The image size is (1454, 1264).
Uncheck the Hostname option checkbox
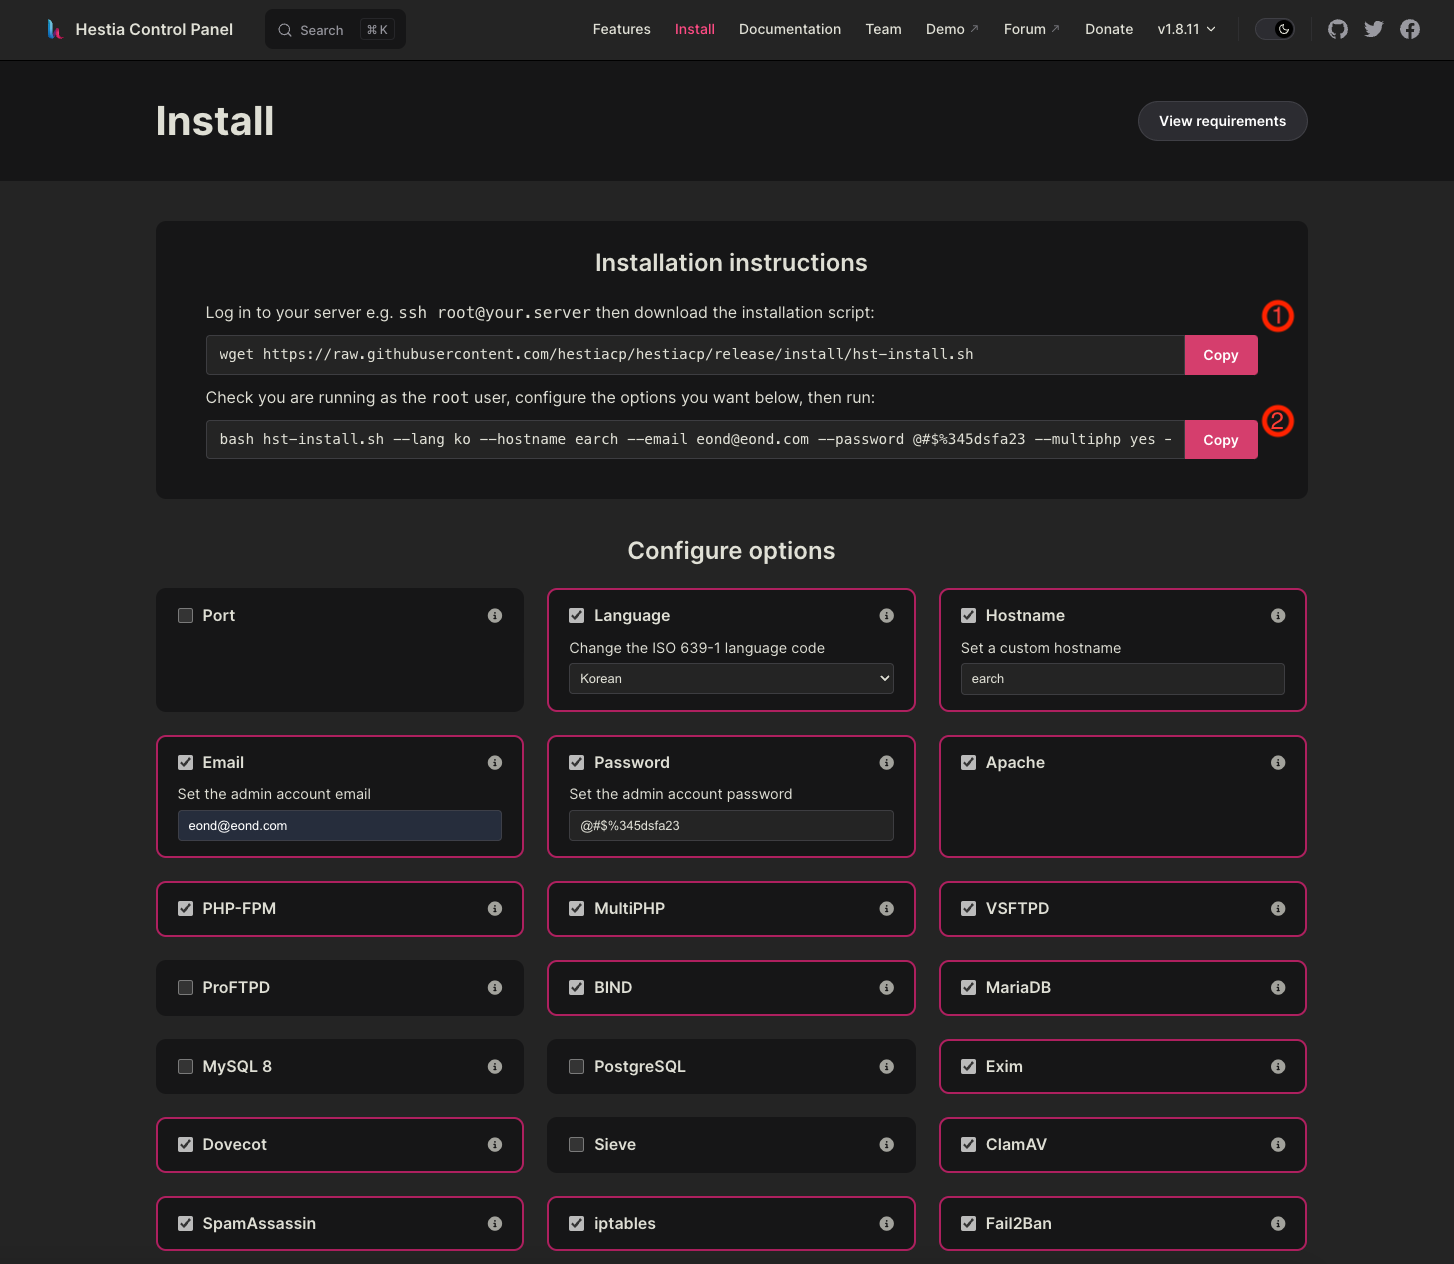968,615
